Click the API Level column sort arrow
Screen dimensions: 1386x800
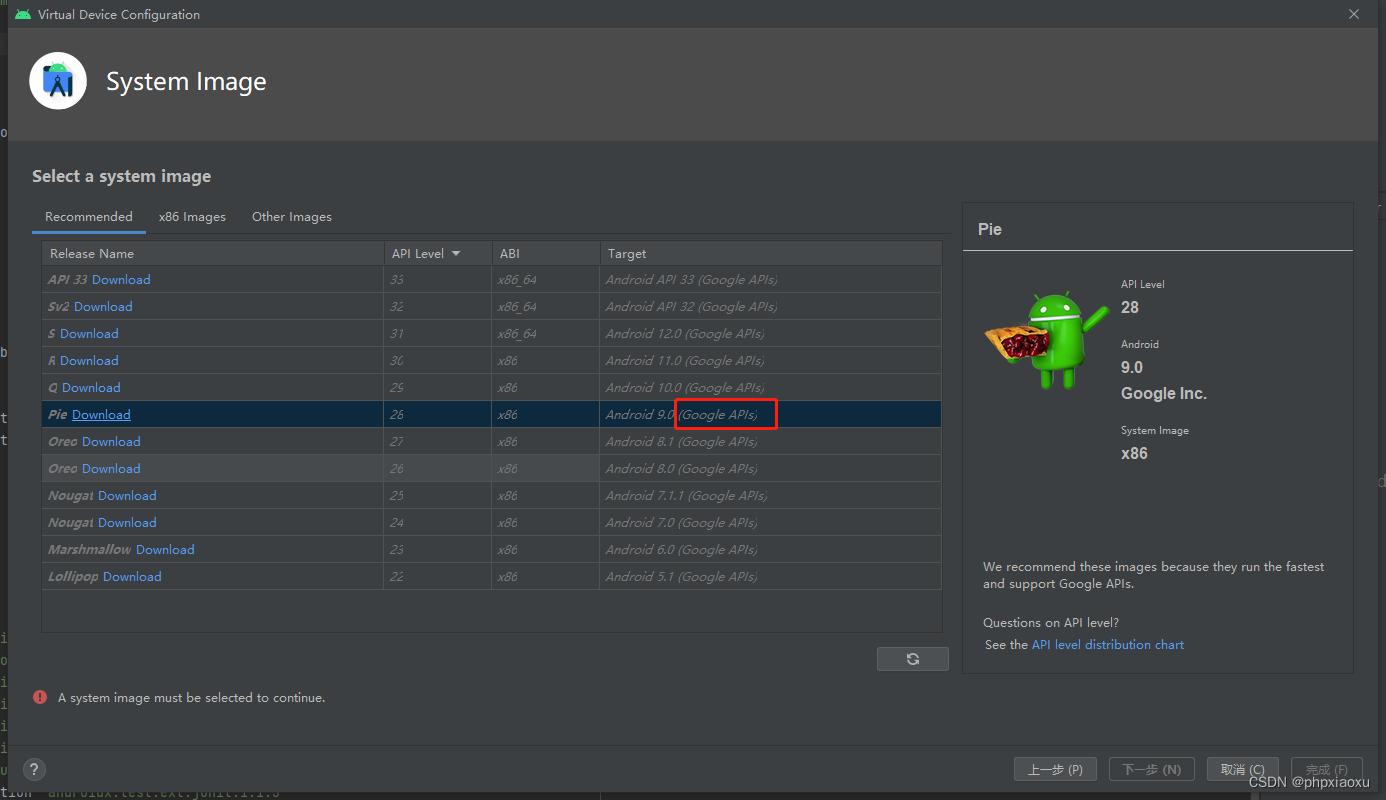pyautogui.click(x=457, y=254)
